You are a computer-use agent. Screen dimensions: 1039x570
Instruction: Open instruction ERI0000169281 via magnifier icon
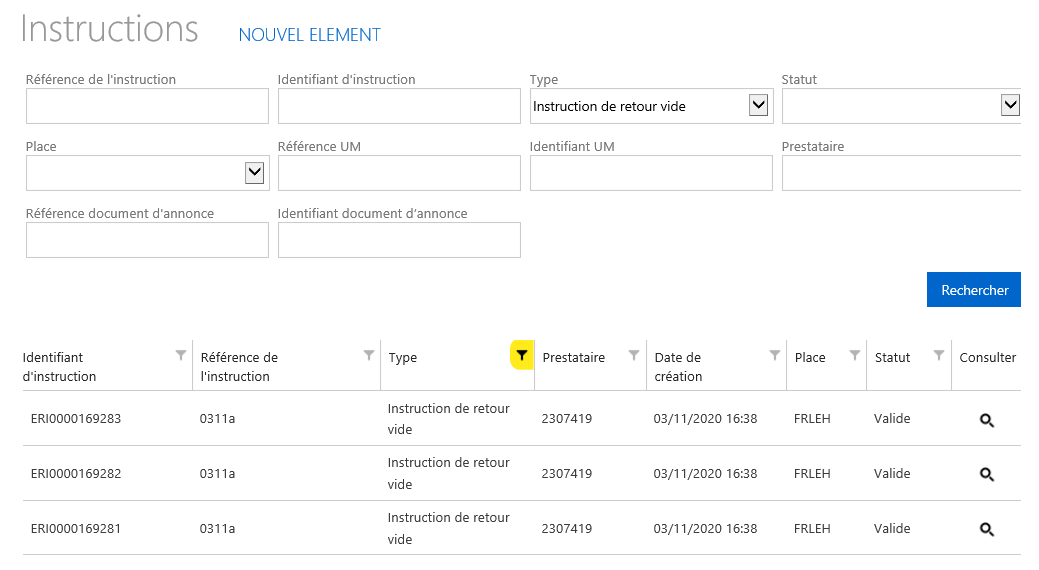coord(987,530)
